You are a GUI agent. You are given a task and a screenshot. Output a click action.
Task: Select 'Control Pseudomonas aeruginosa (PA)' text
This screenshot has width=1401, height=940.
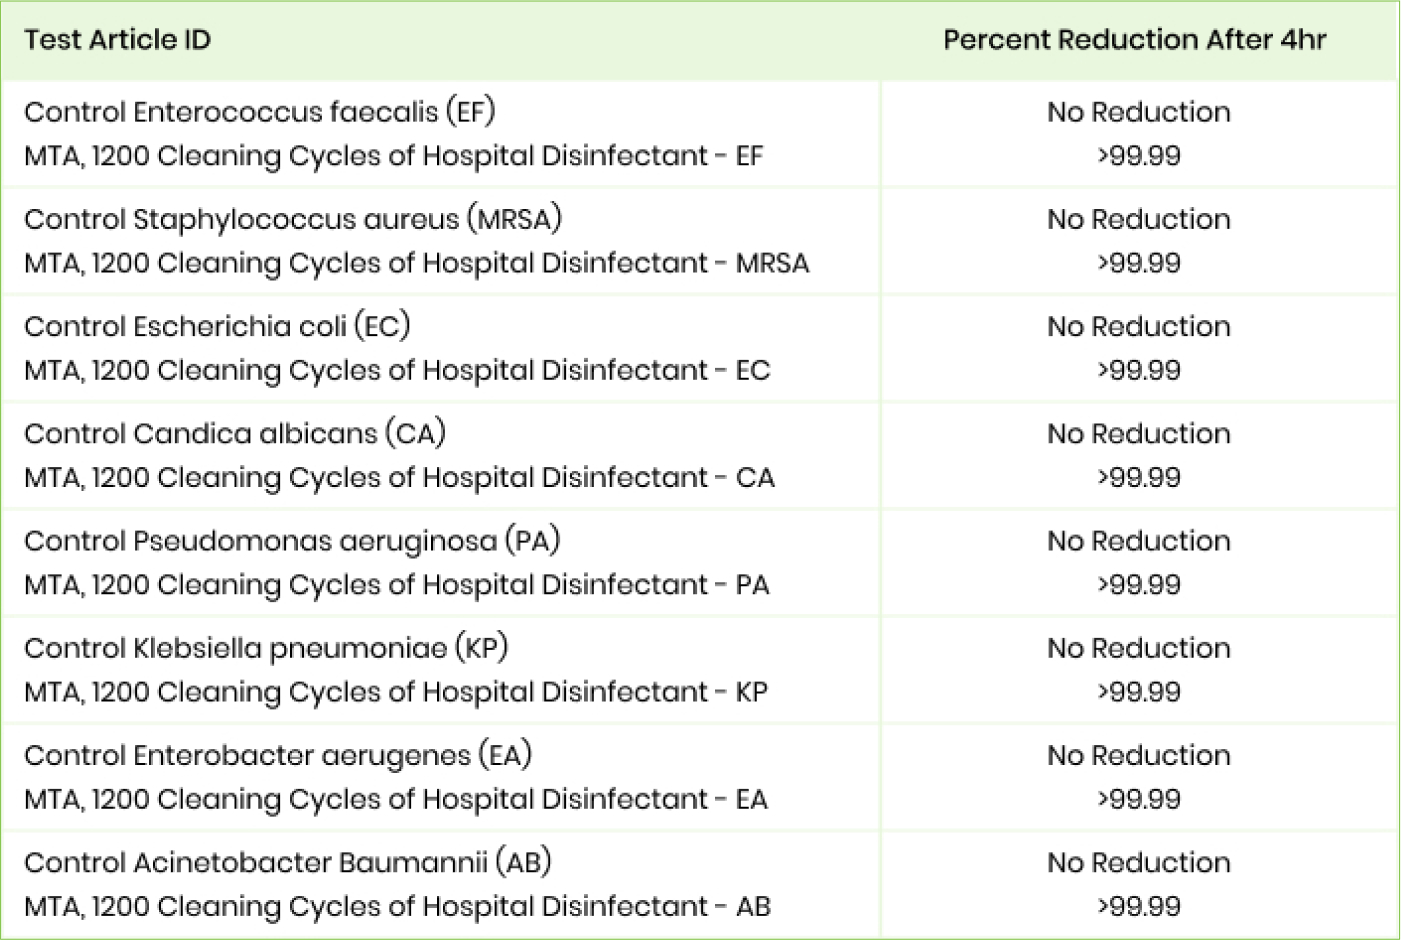tap(291, 541)
